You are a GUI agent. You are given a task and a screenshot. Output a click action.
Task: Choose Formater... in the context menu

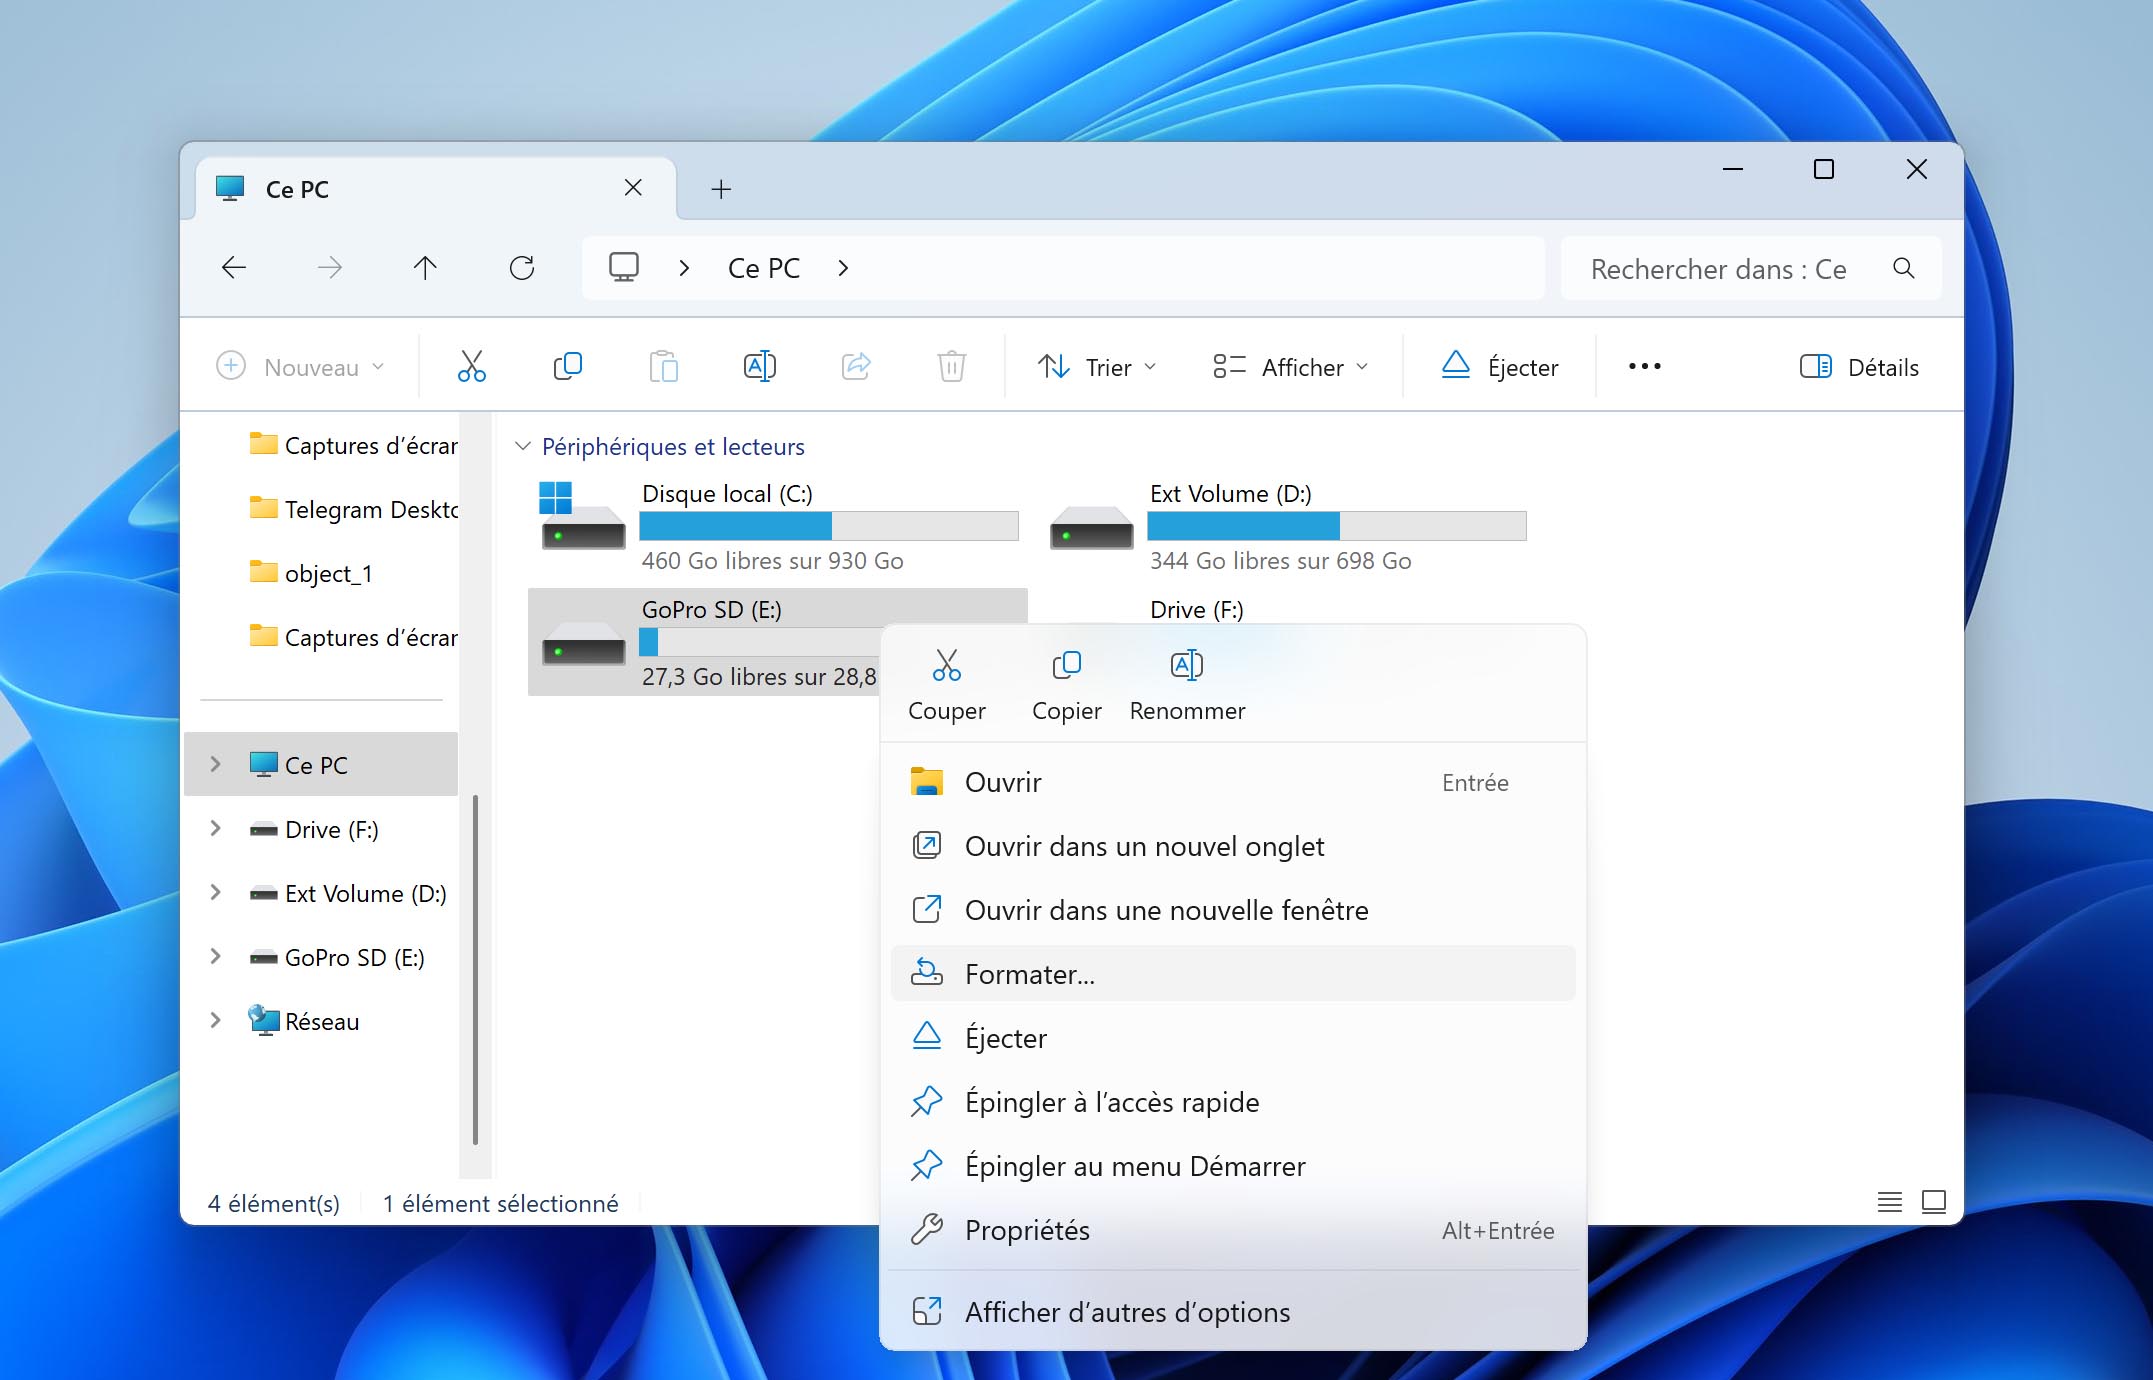(1232, 974)
